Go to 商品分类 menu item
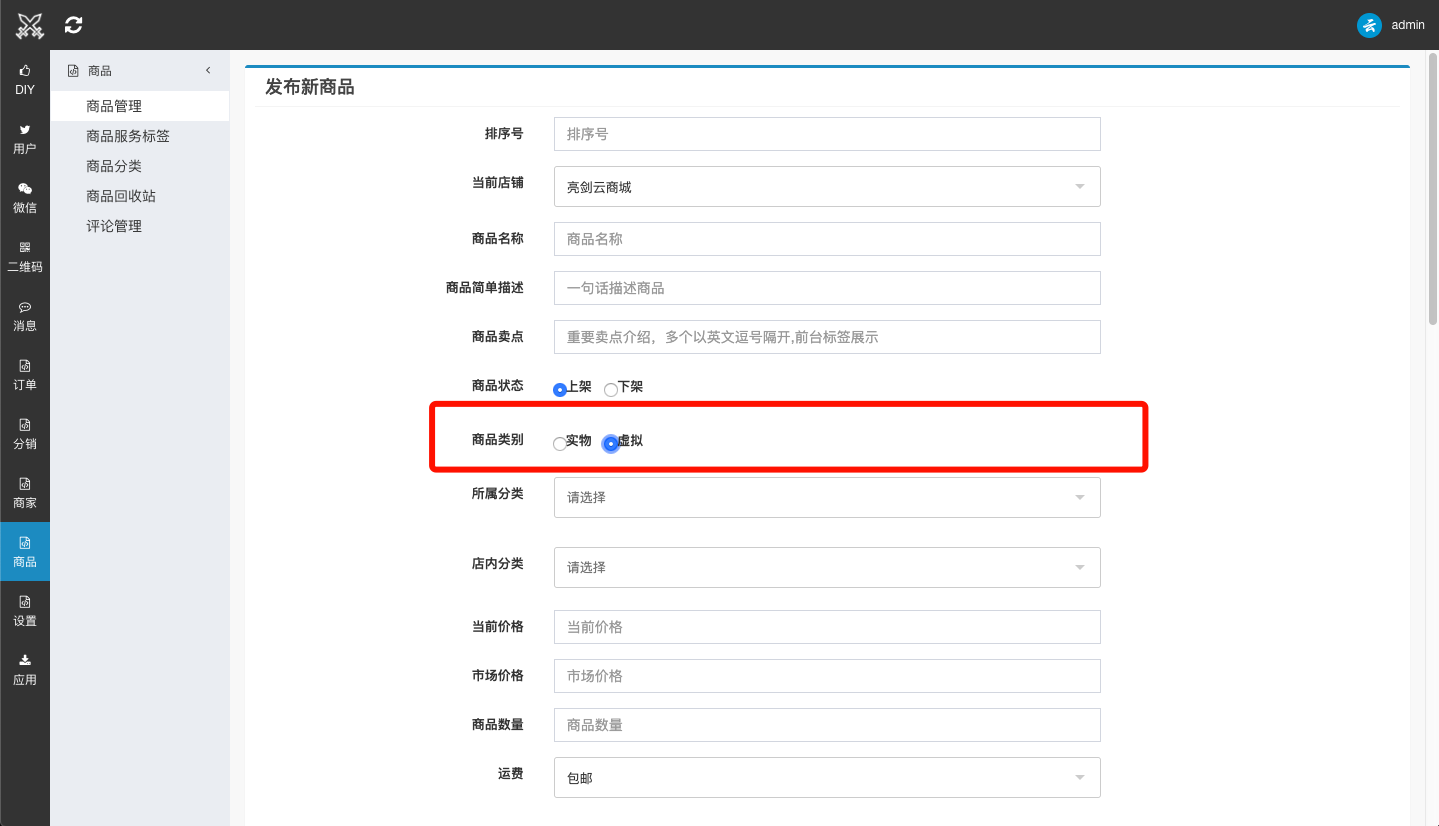 140,166
